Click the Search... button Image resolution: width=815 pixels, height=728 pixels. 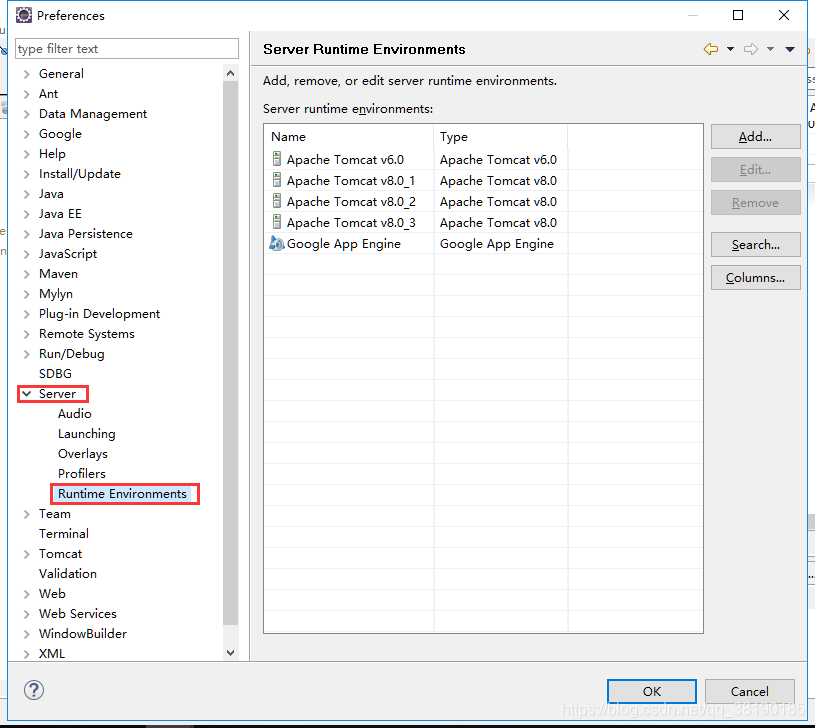[755, 245]
